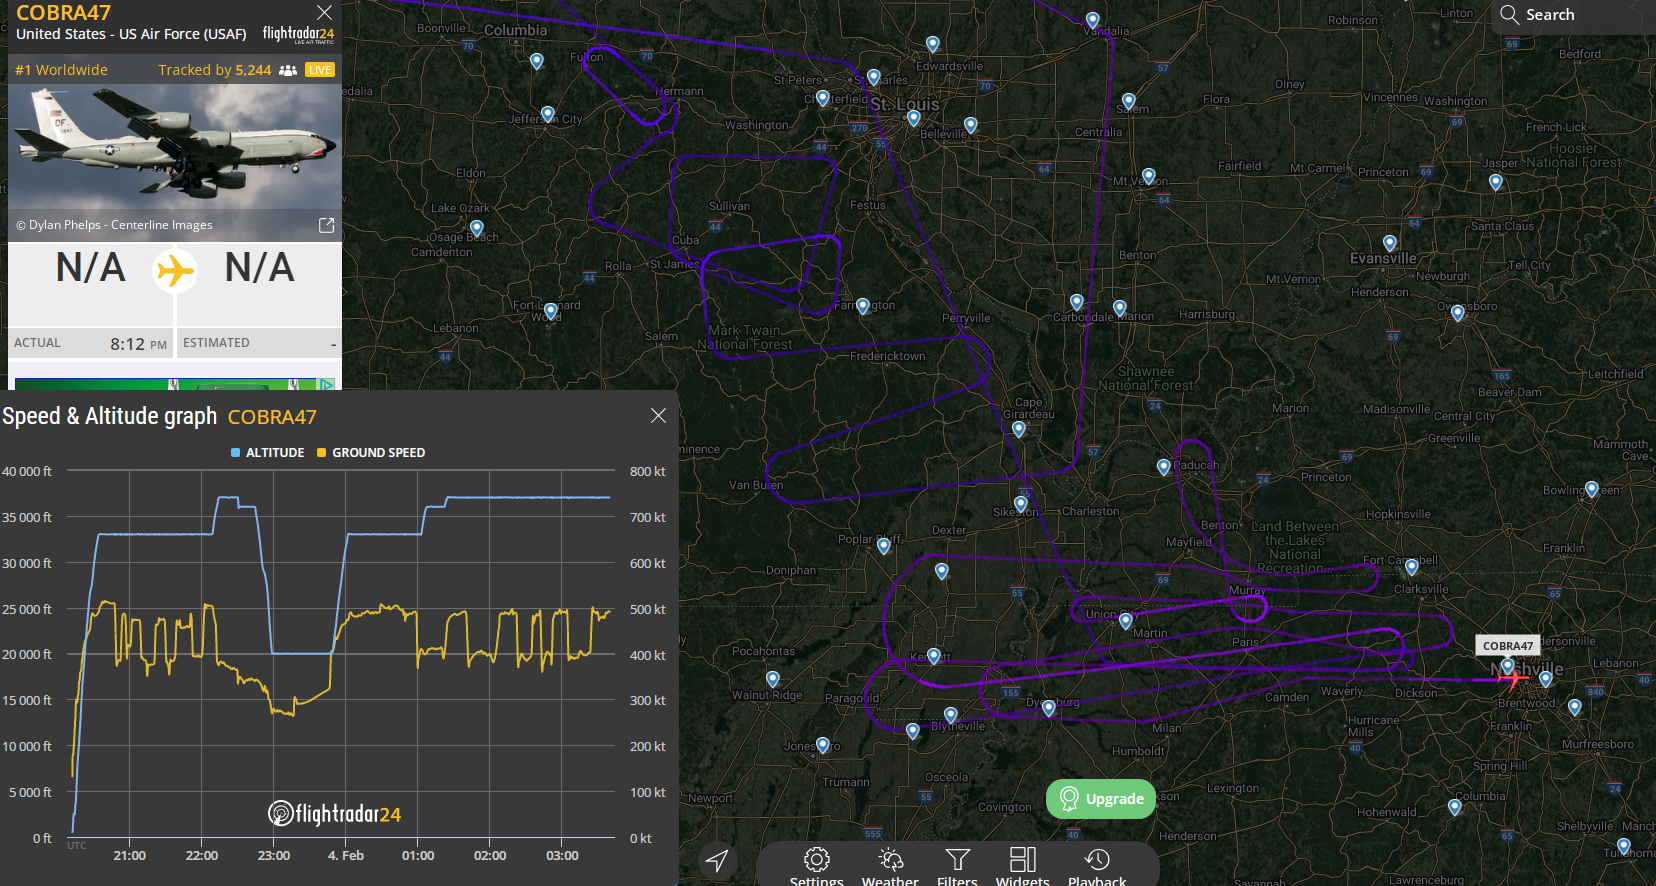1656x886 pixels.
Task: Open the Filters funnel in bottom toolbar
Action: click(x=957, y=865)
